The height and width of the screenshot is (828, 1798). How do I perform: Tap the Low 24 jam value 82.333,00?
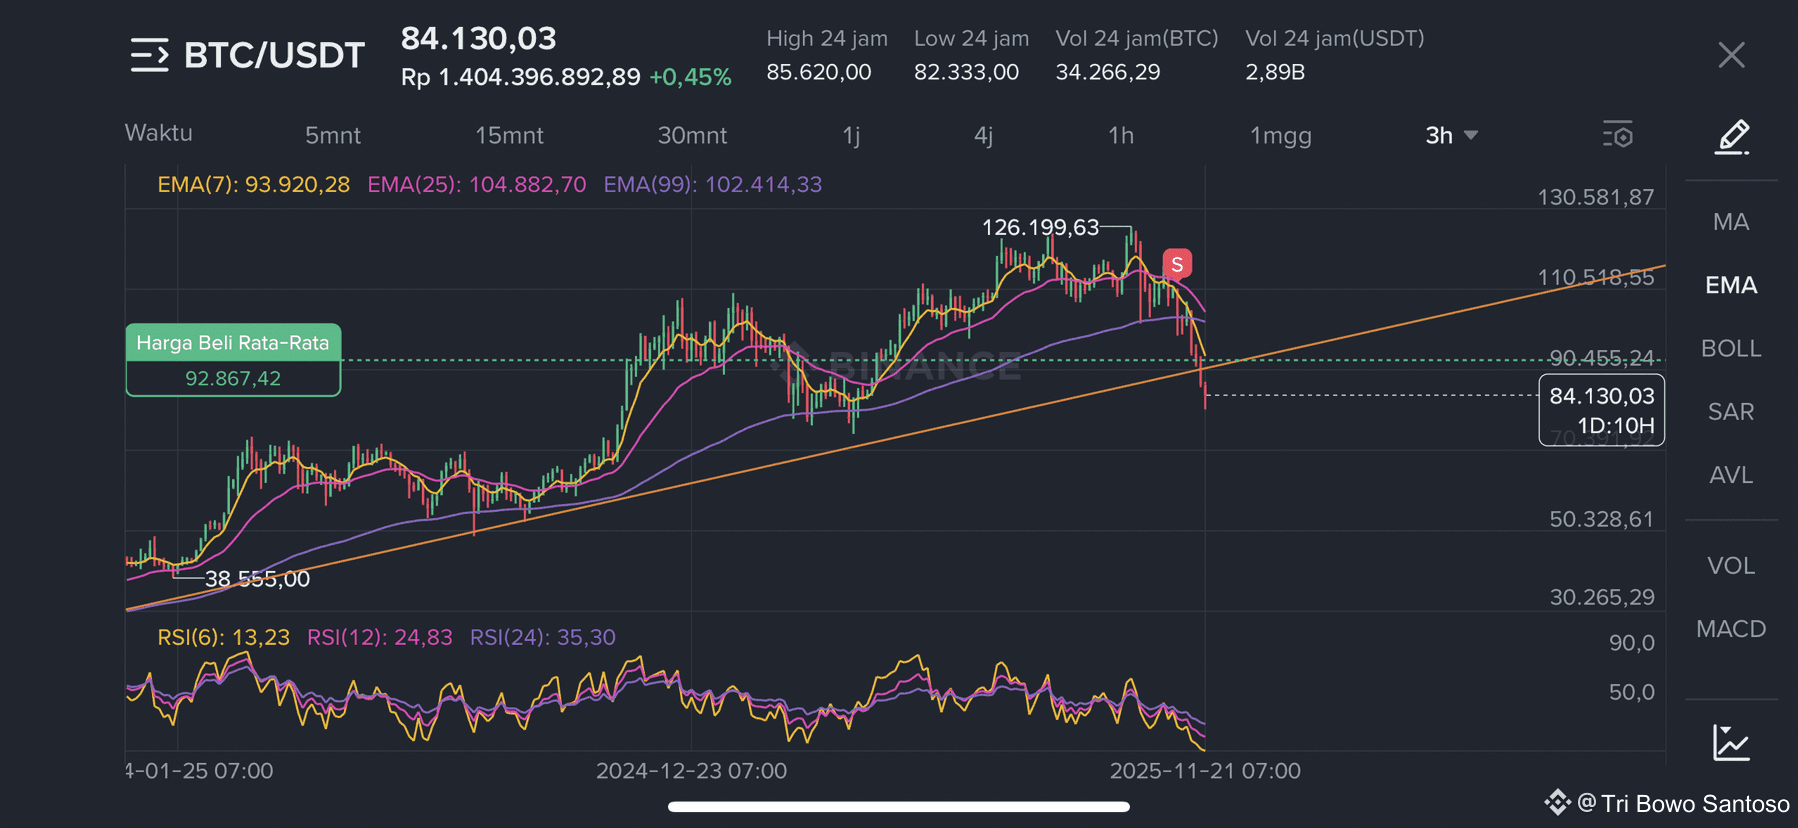tap(966, 72)
